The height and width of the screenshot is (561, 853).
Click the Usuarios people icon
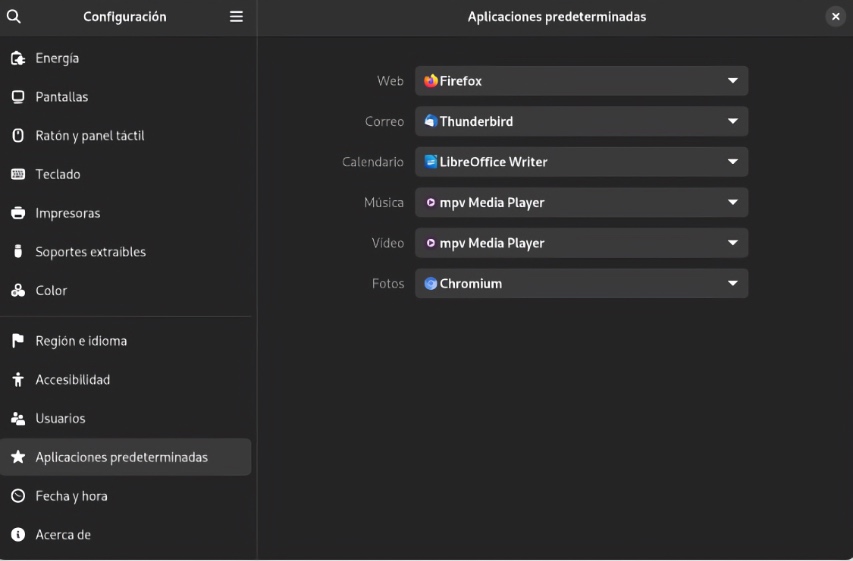(x=18, y=418)
